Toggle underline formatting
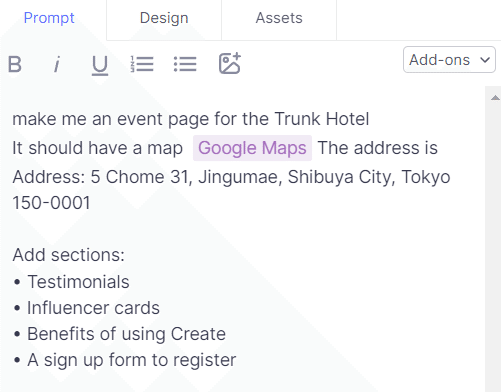Screen dimensions: 501x392 coord(100,65)
